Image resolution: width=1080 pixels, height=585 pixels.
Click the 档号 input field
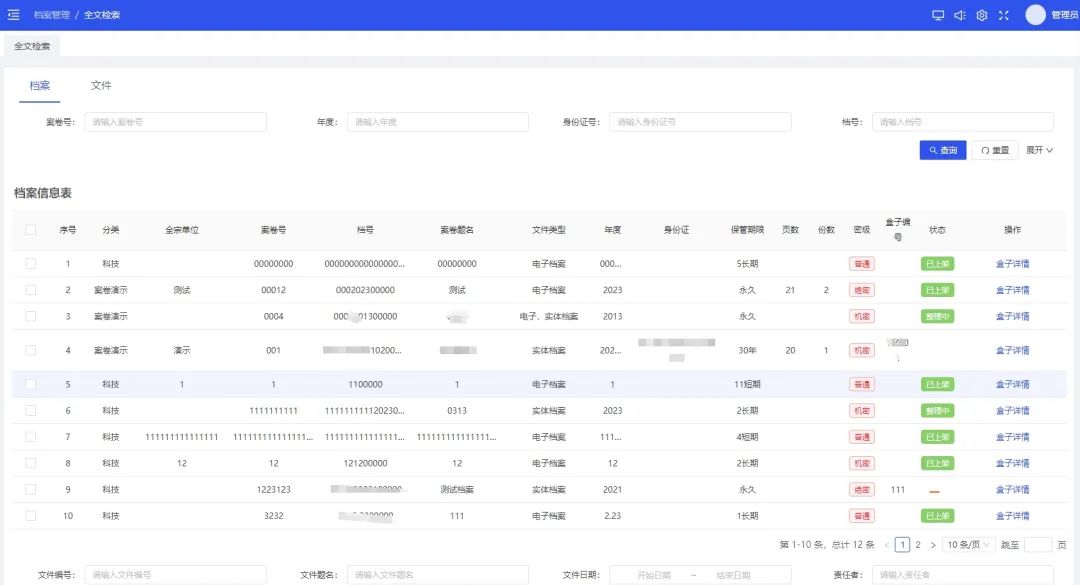tap(963, 122)
